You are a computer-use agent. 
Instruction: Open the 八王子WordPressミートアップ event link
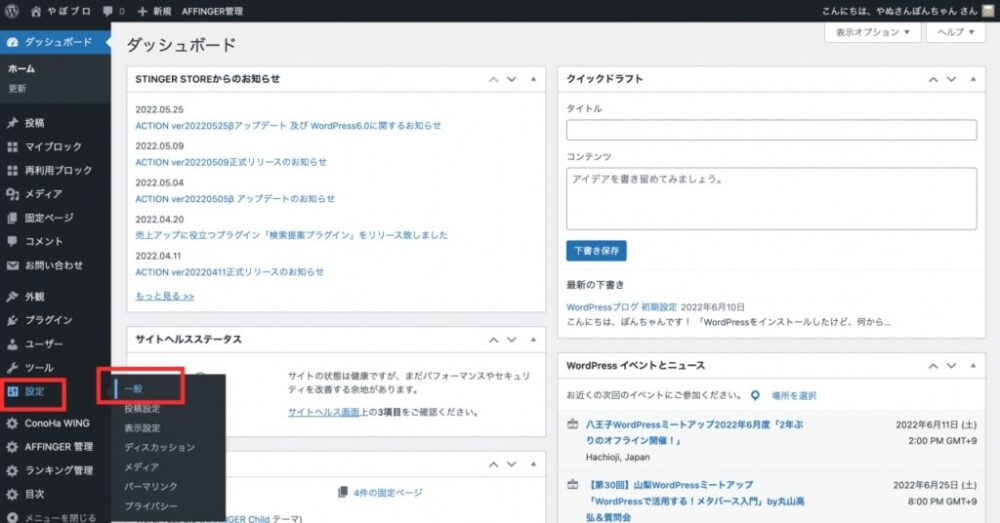click(695, 432)
